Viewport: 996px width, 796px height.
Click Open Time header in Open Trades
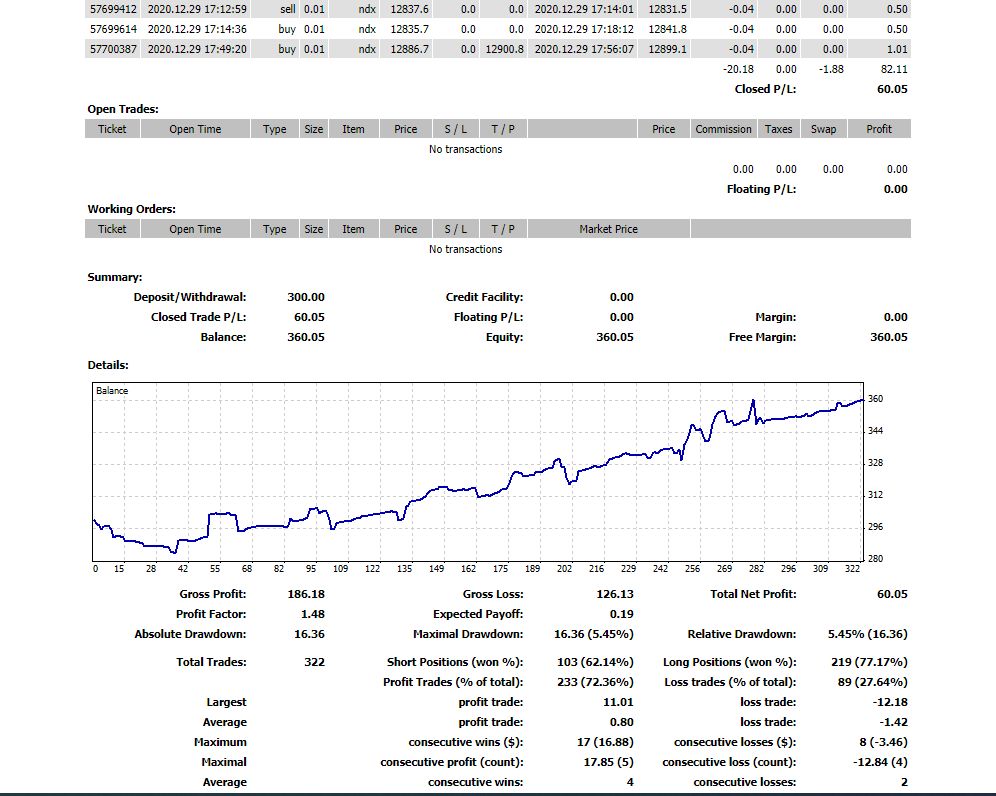click(x=195, y=129)
